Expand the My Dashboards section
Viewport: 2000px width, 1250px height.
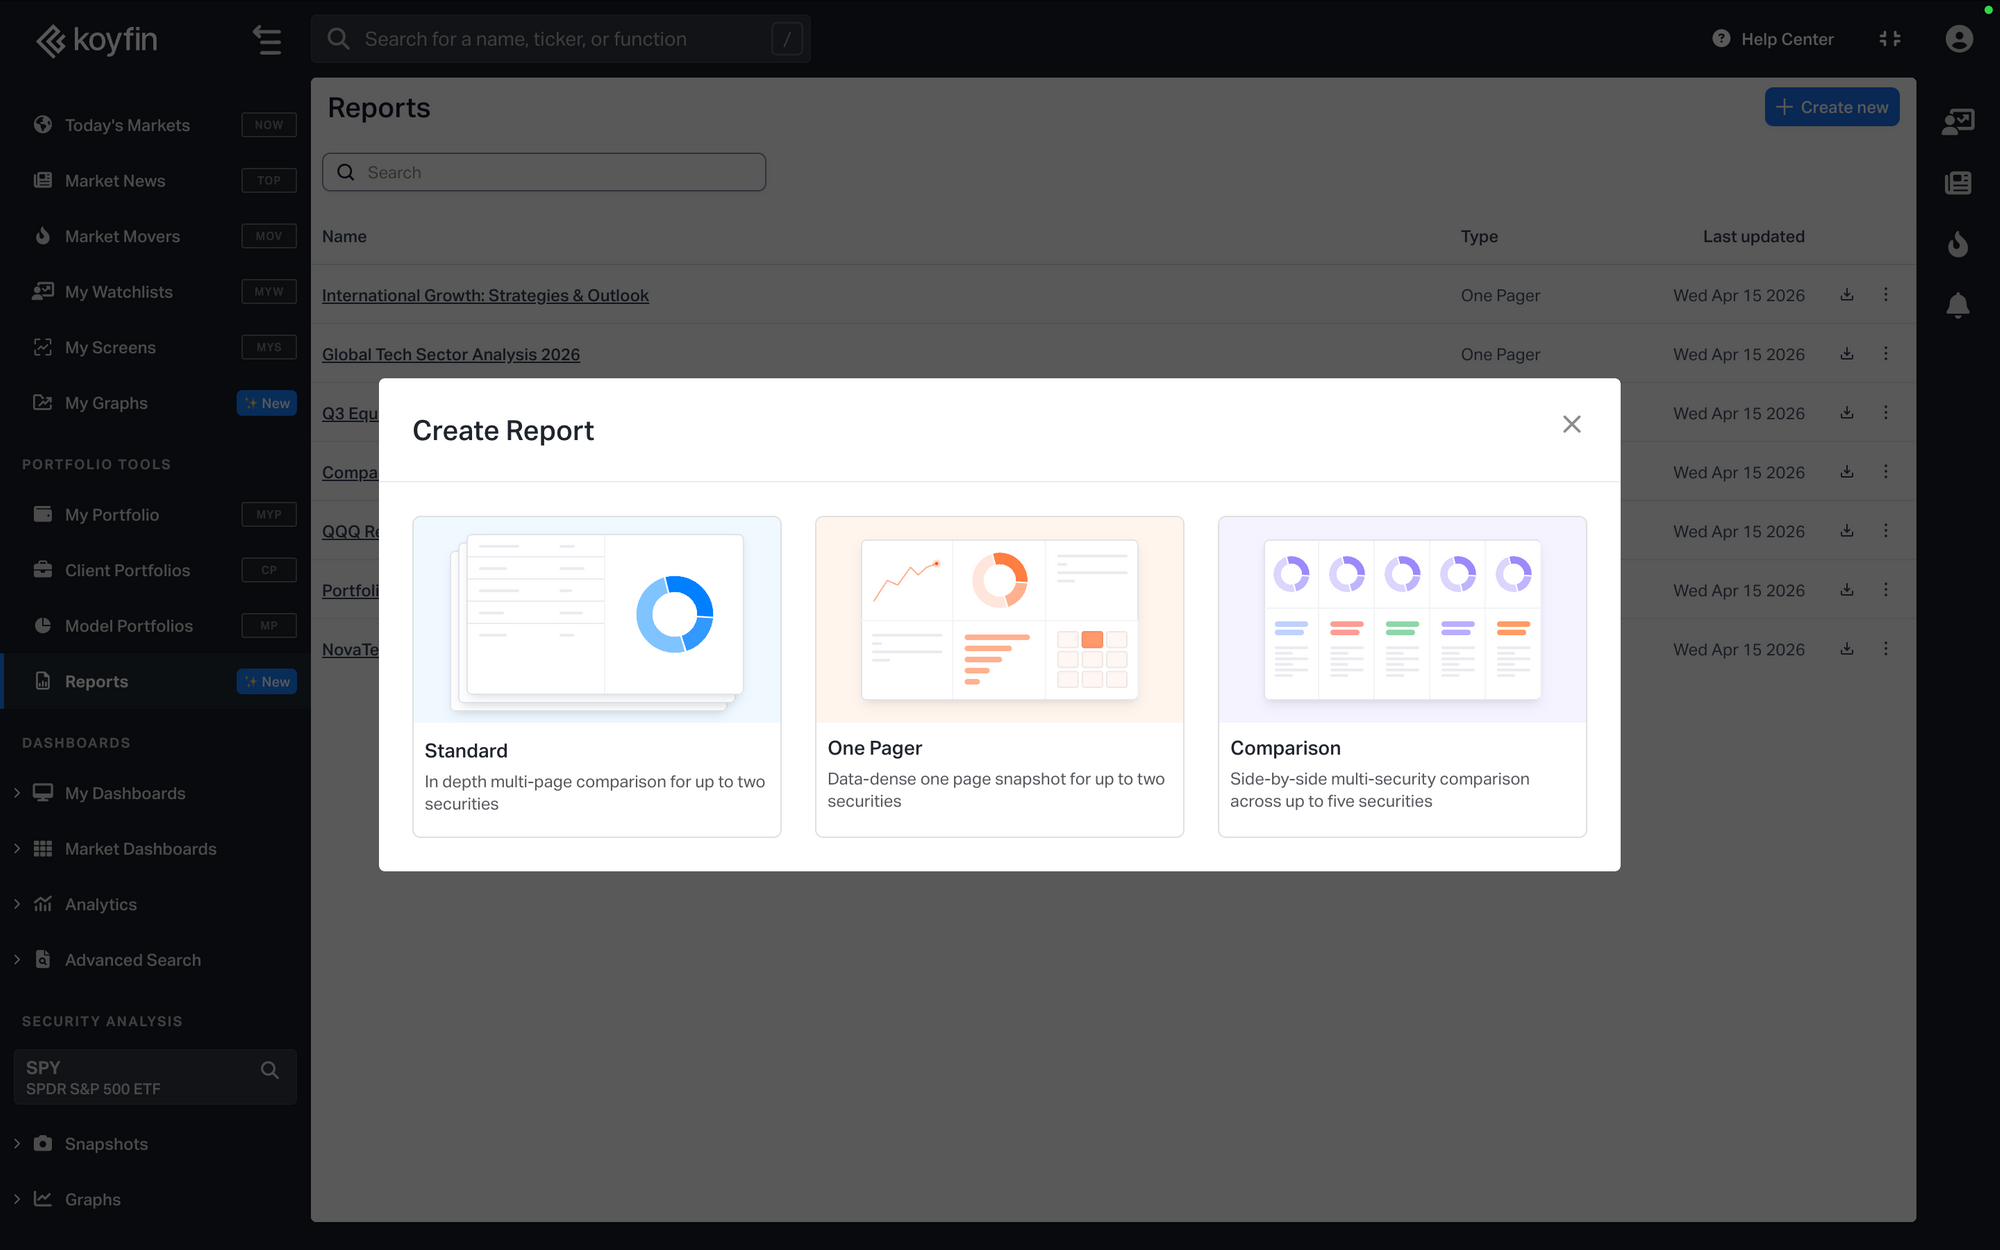[17, 793]
